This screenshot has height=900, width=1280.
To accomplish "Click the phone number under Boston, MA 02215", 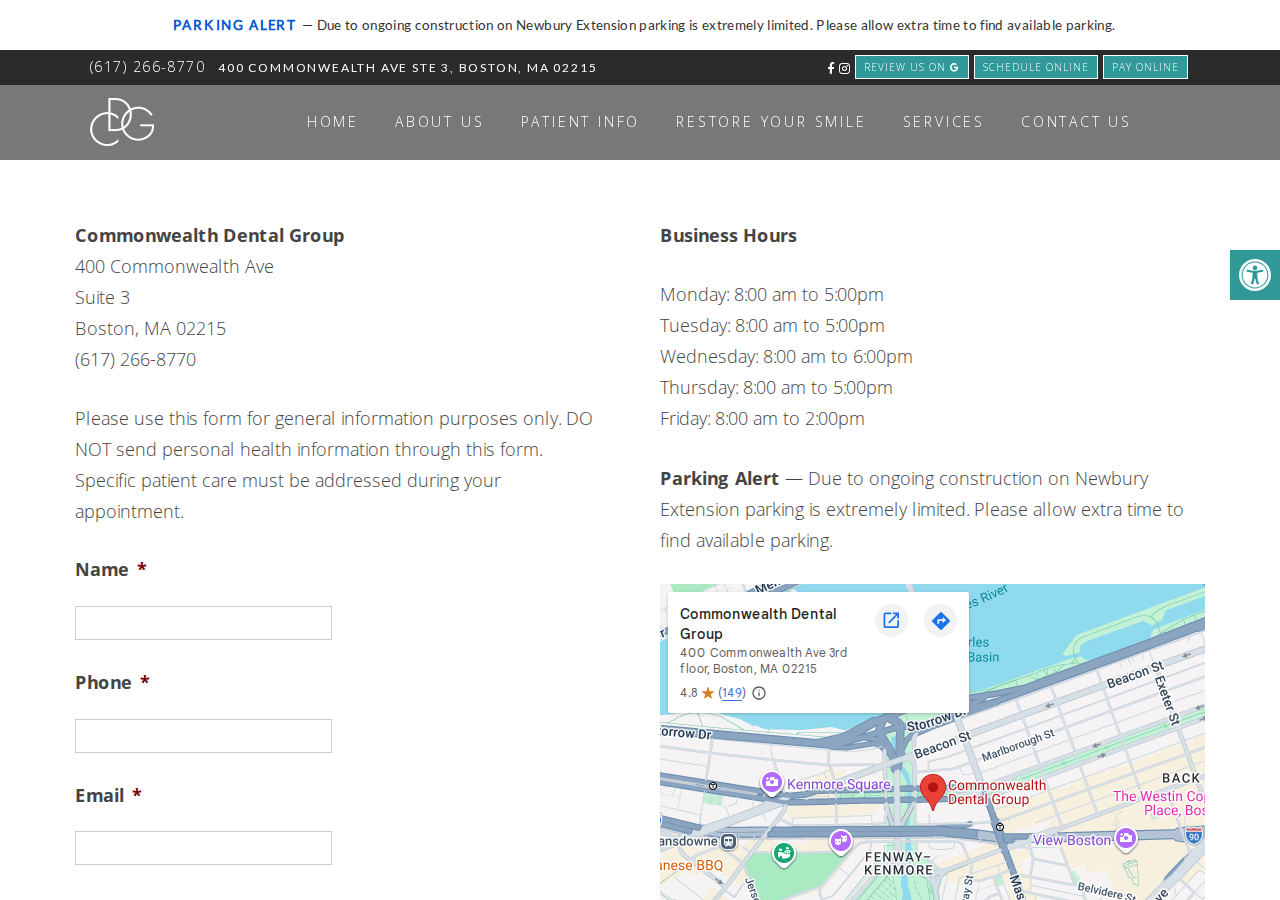I will coord(136,360).
